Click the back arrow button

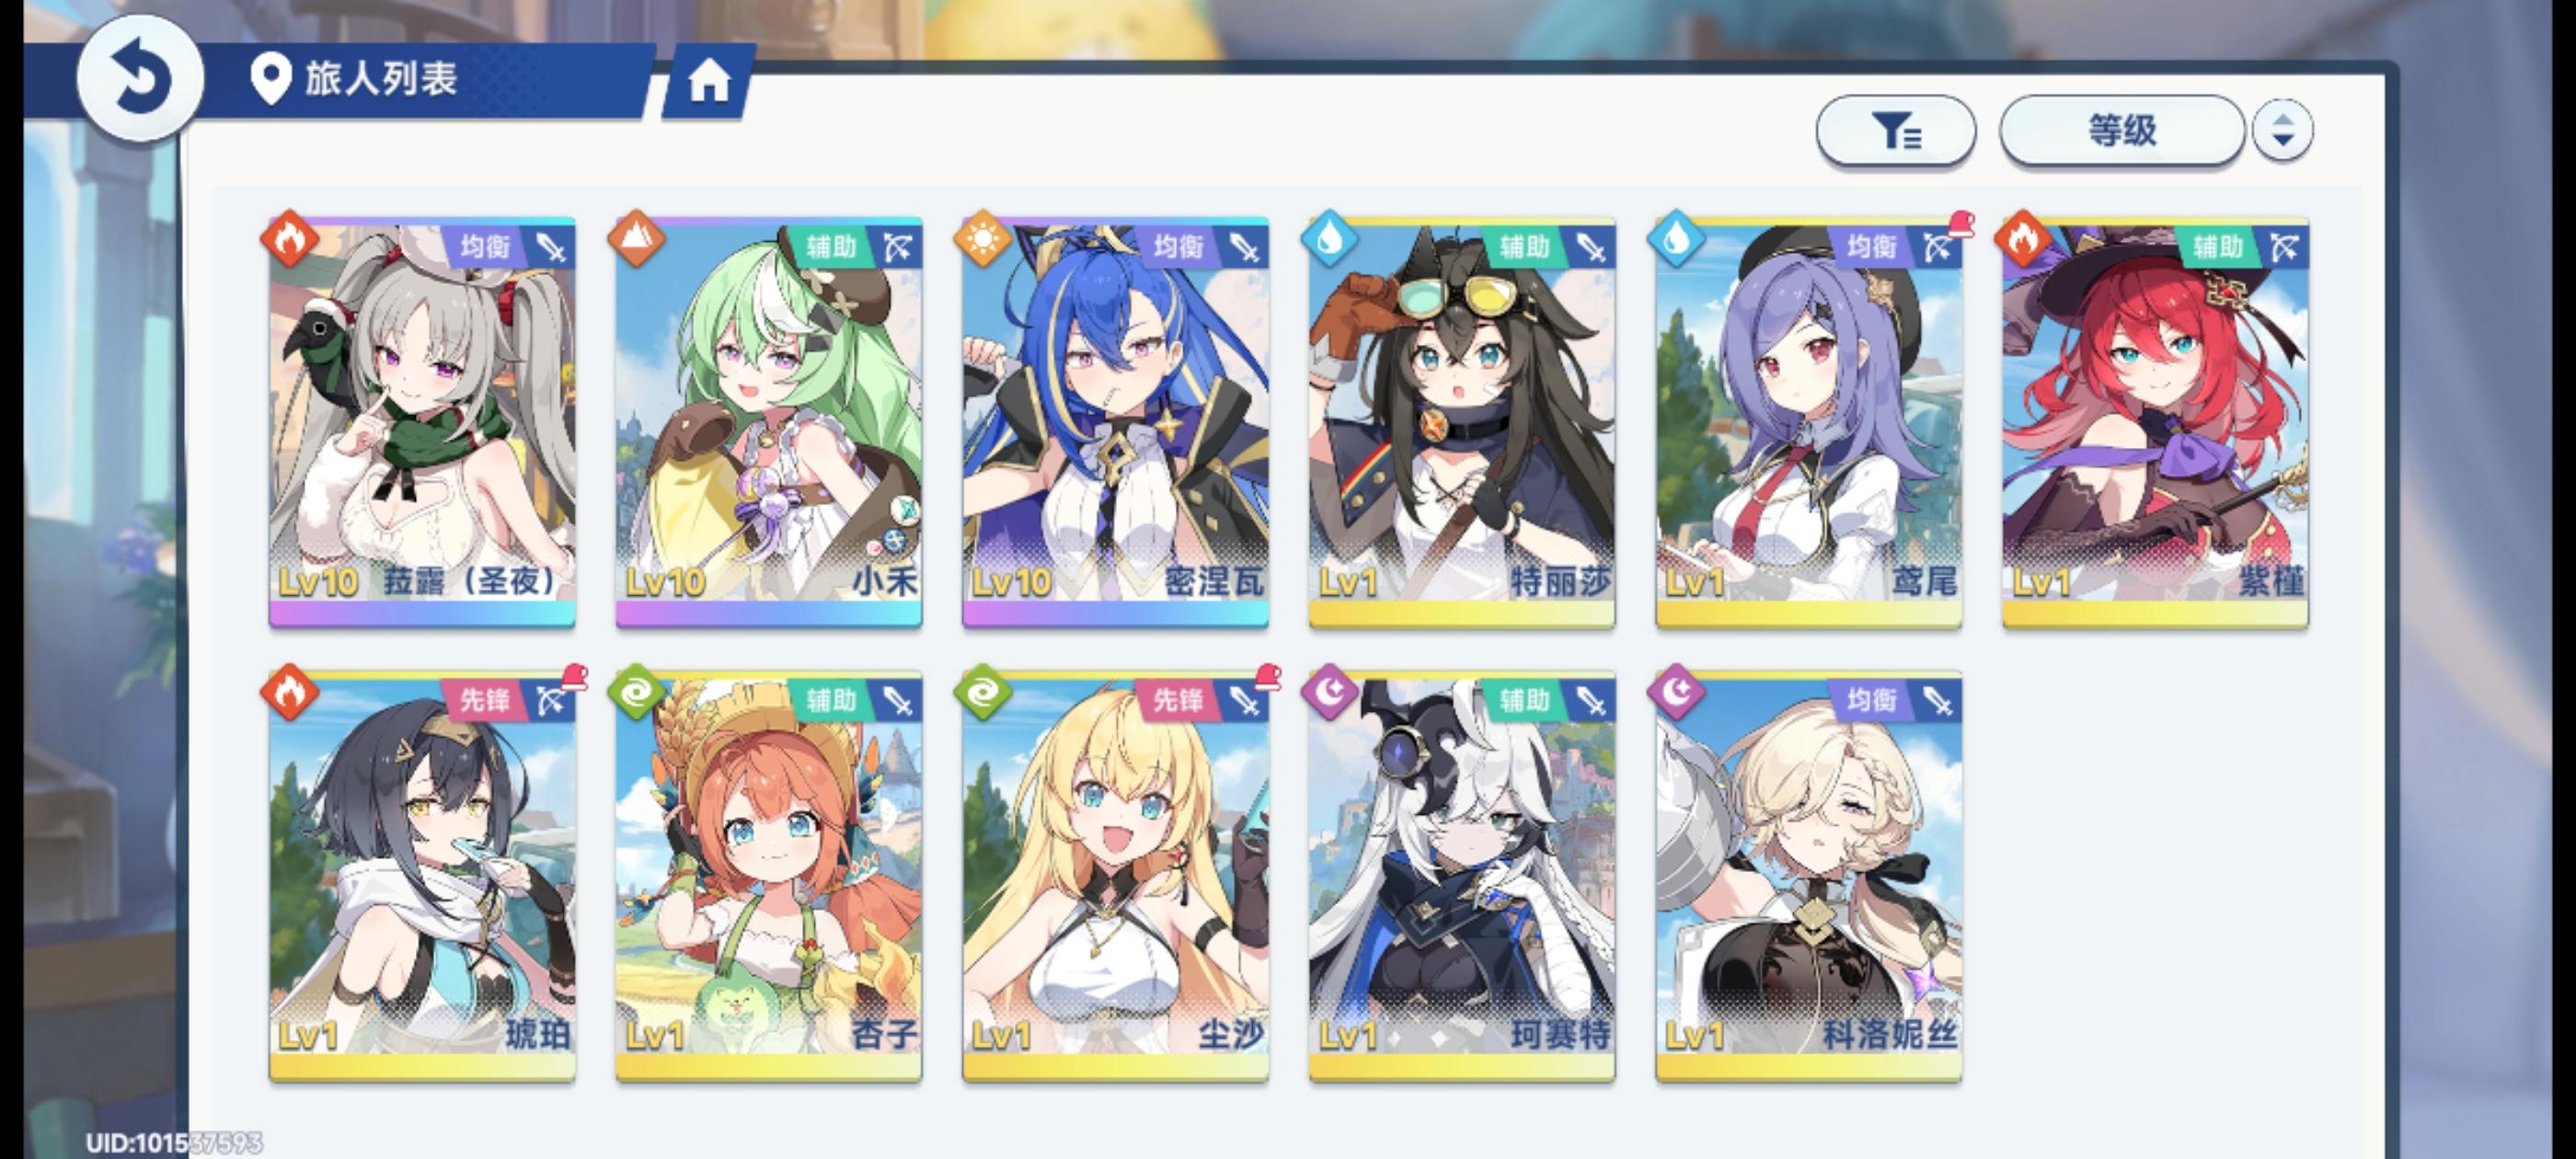[141, 78]
